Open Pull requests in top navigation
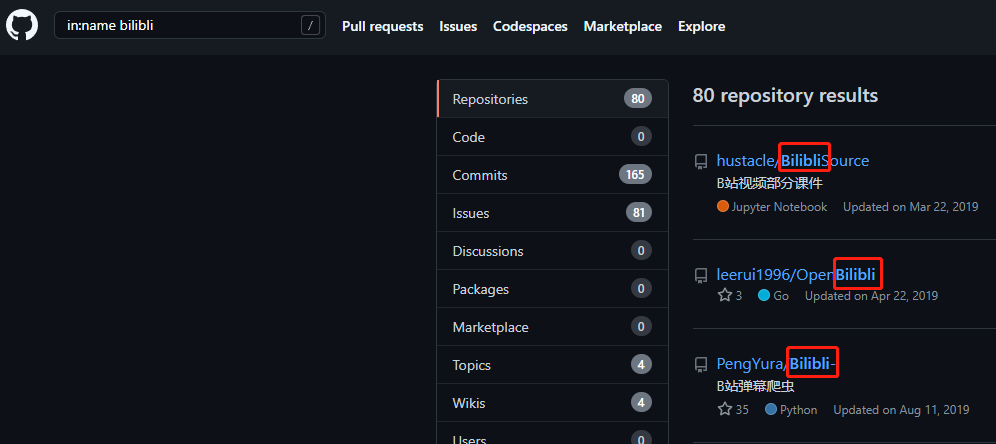The height and width of the screenshot is (444, 996). (382, 26)
